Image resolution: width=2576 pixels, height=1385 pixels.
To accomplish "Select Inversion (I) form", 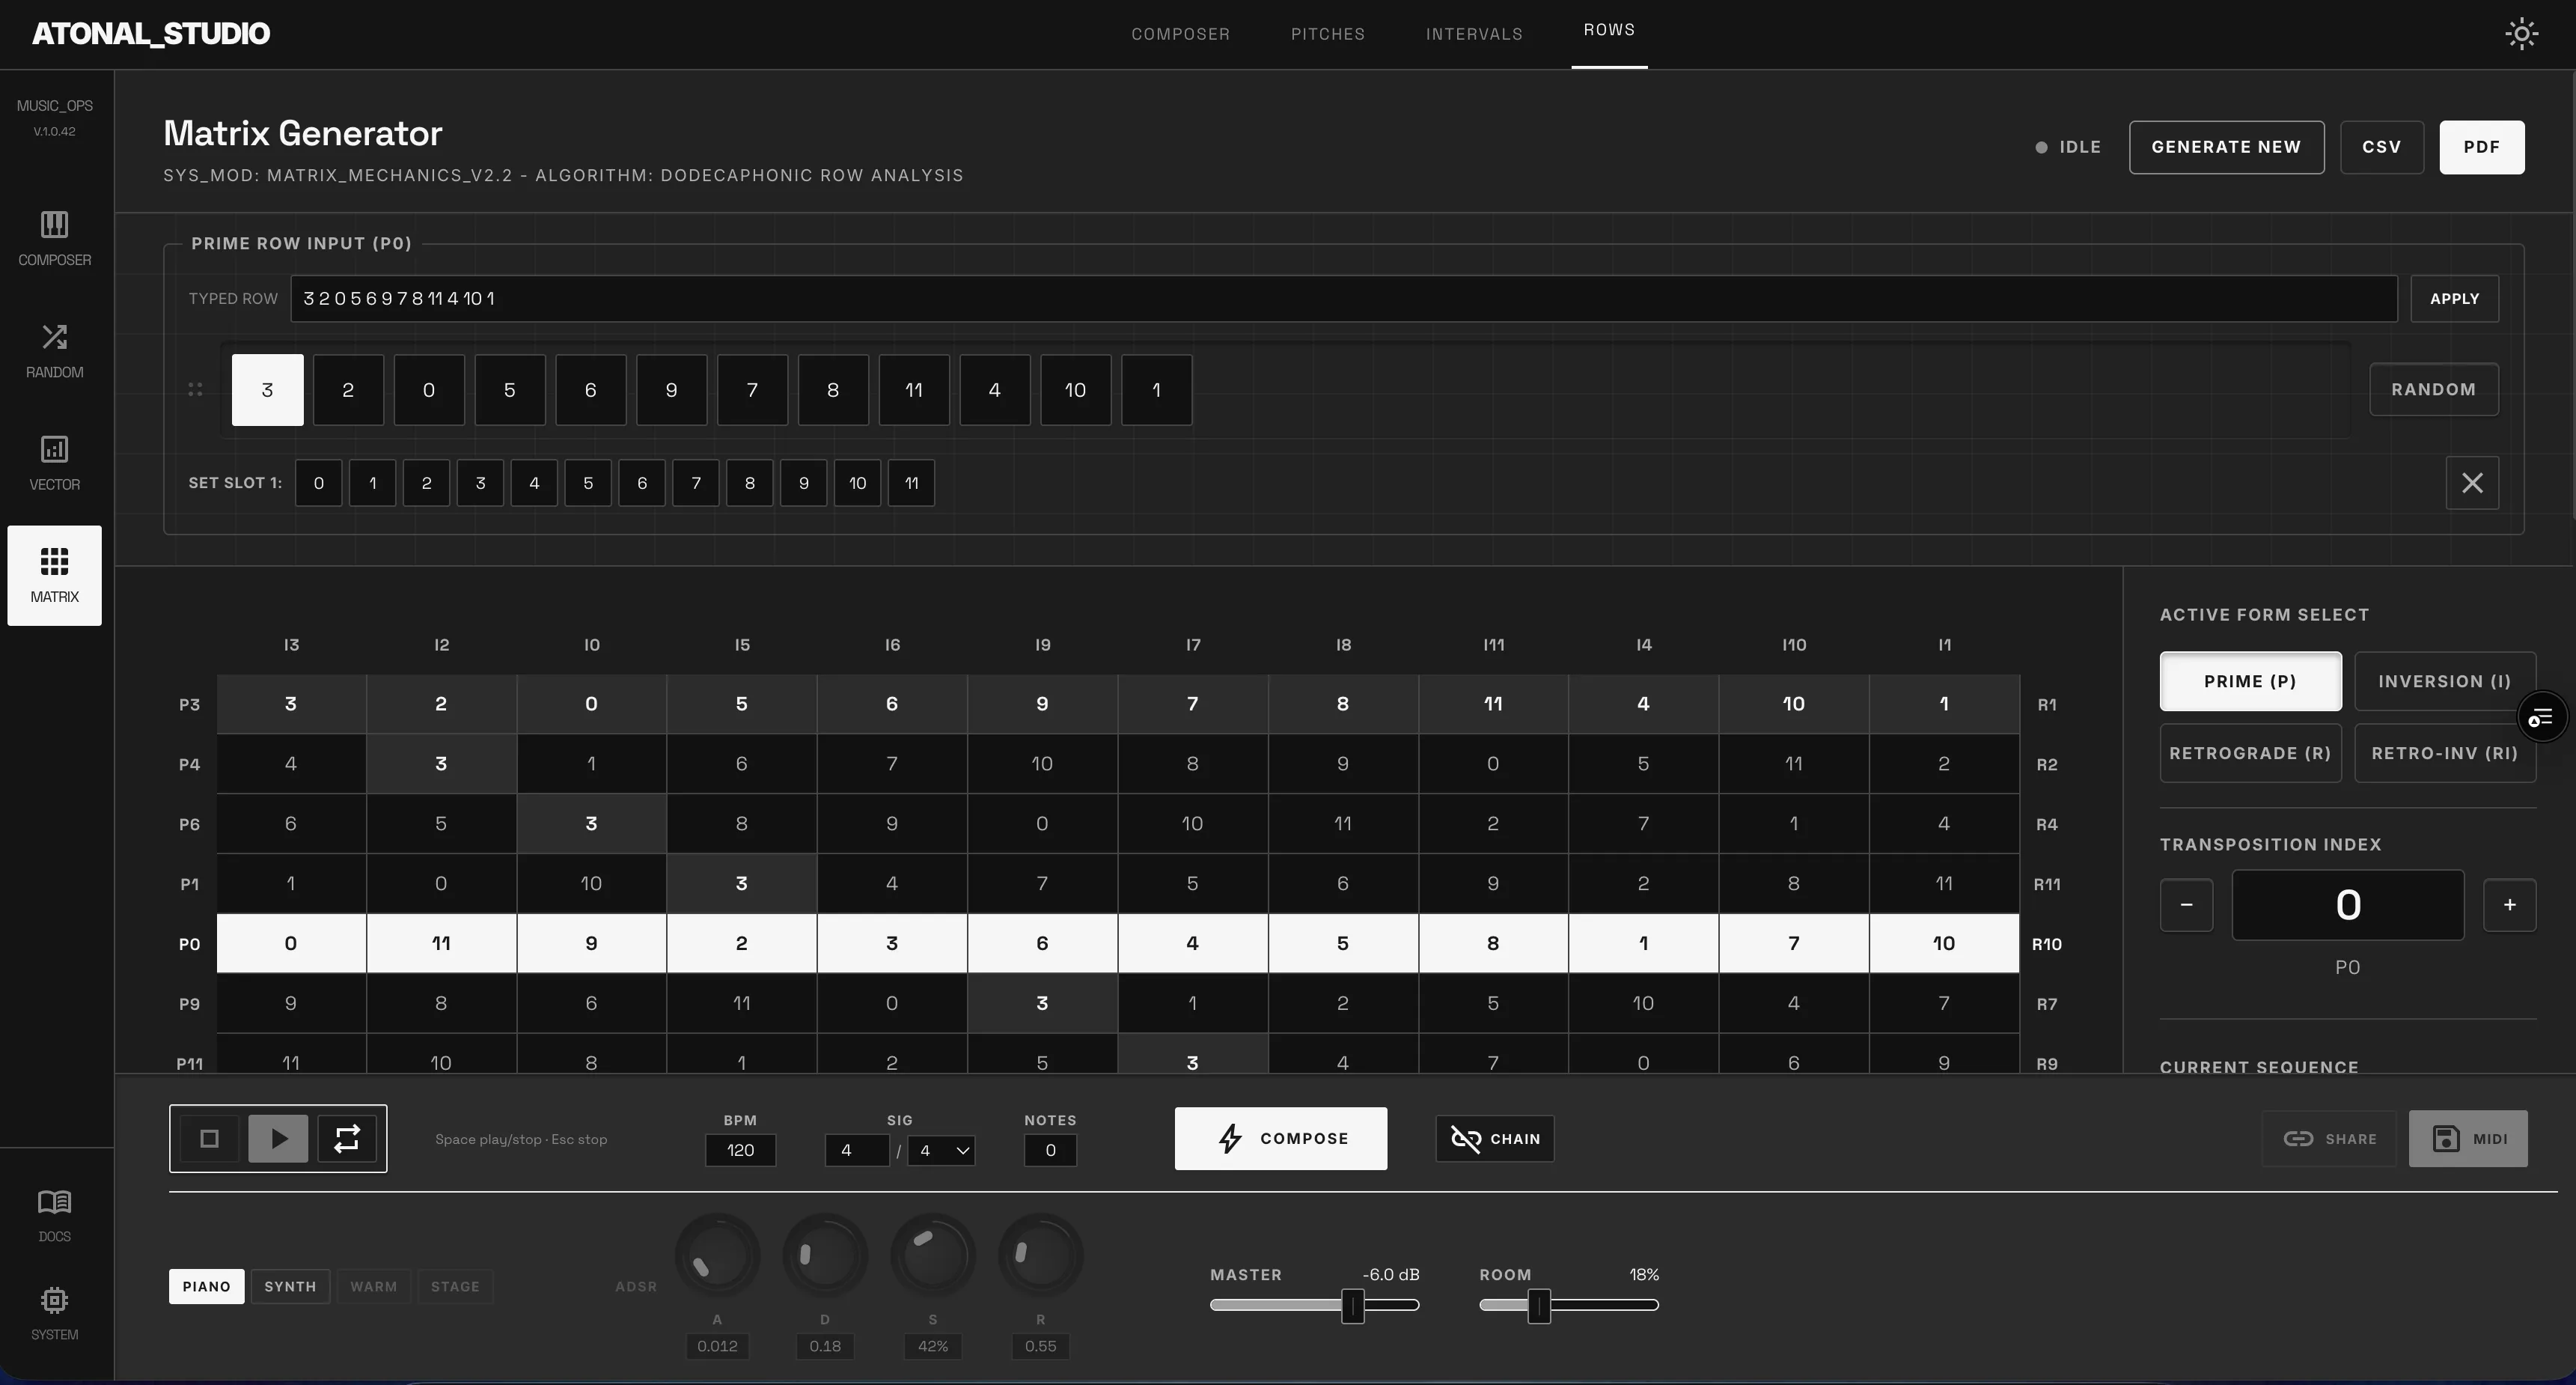I will (2445, 681).
